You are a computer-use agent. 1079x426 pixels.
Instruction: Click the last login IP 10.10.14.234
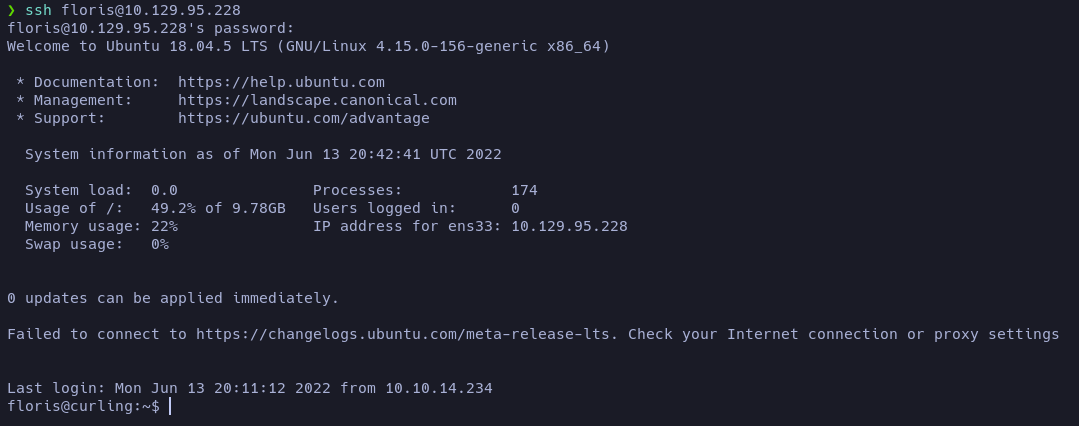(438, 388)
